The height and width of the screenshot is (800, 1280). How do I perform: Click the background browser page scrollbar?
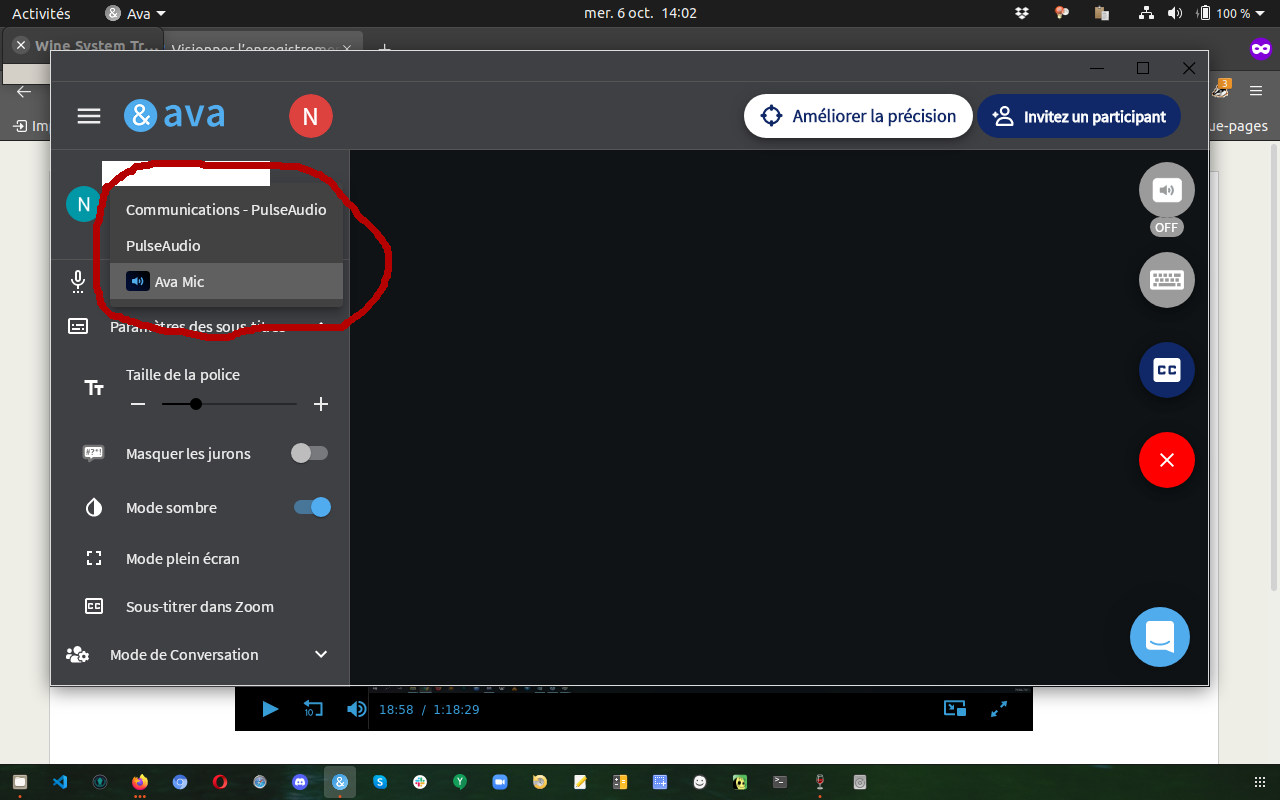(1273, 365)
